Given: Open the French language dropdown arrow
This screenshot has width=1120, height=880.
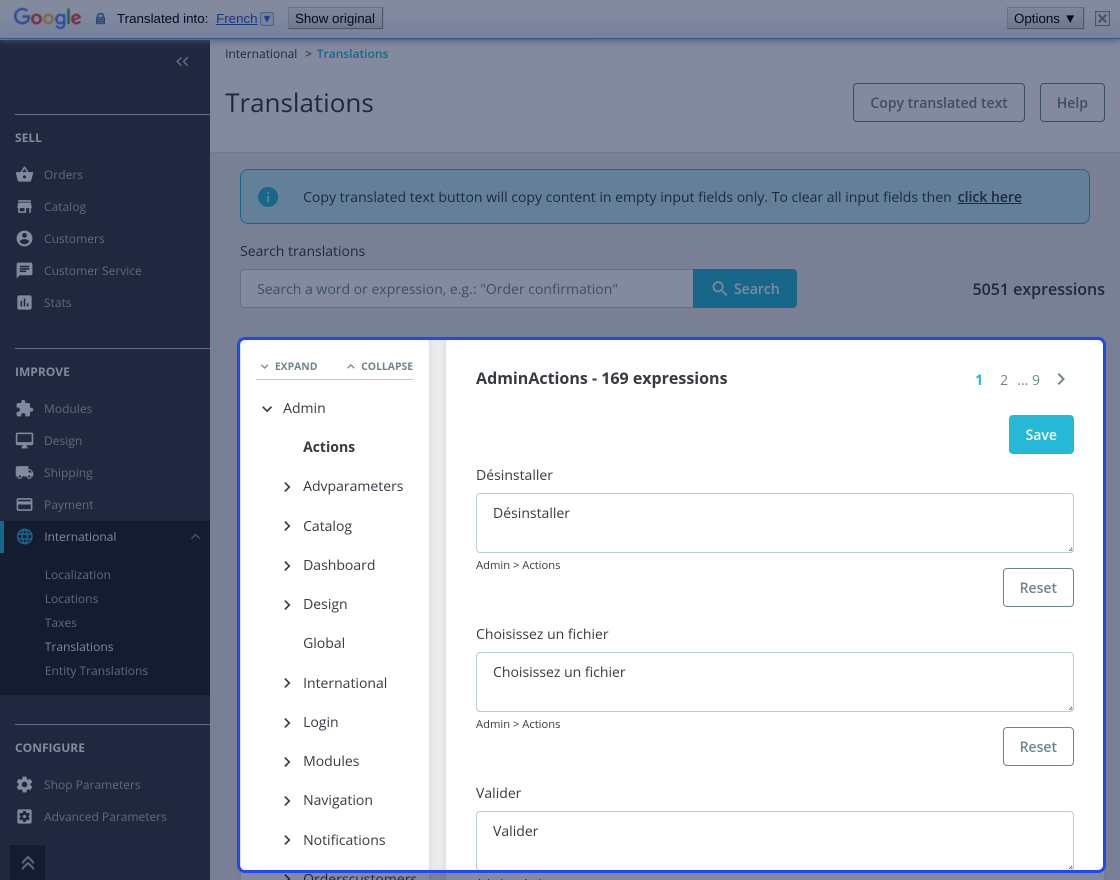Looking at the screenshot, I should click(x=267, y=19).
